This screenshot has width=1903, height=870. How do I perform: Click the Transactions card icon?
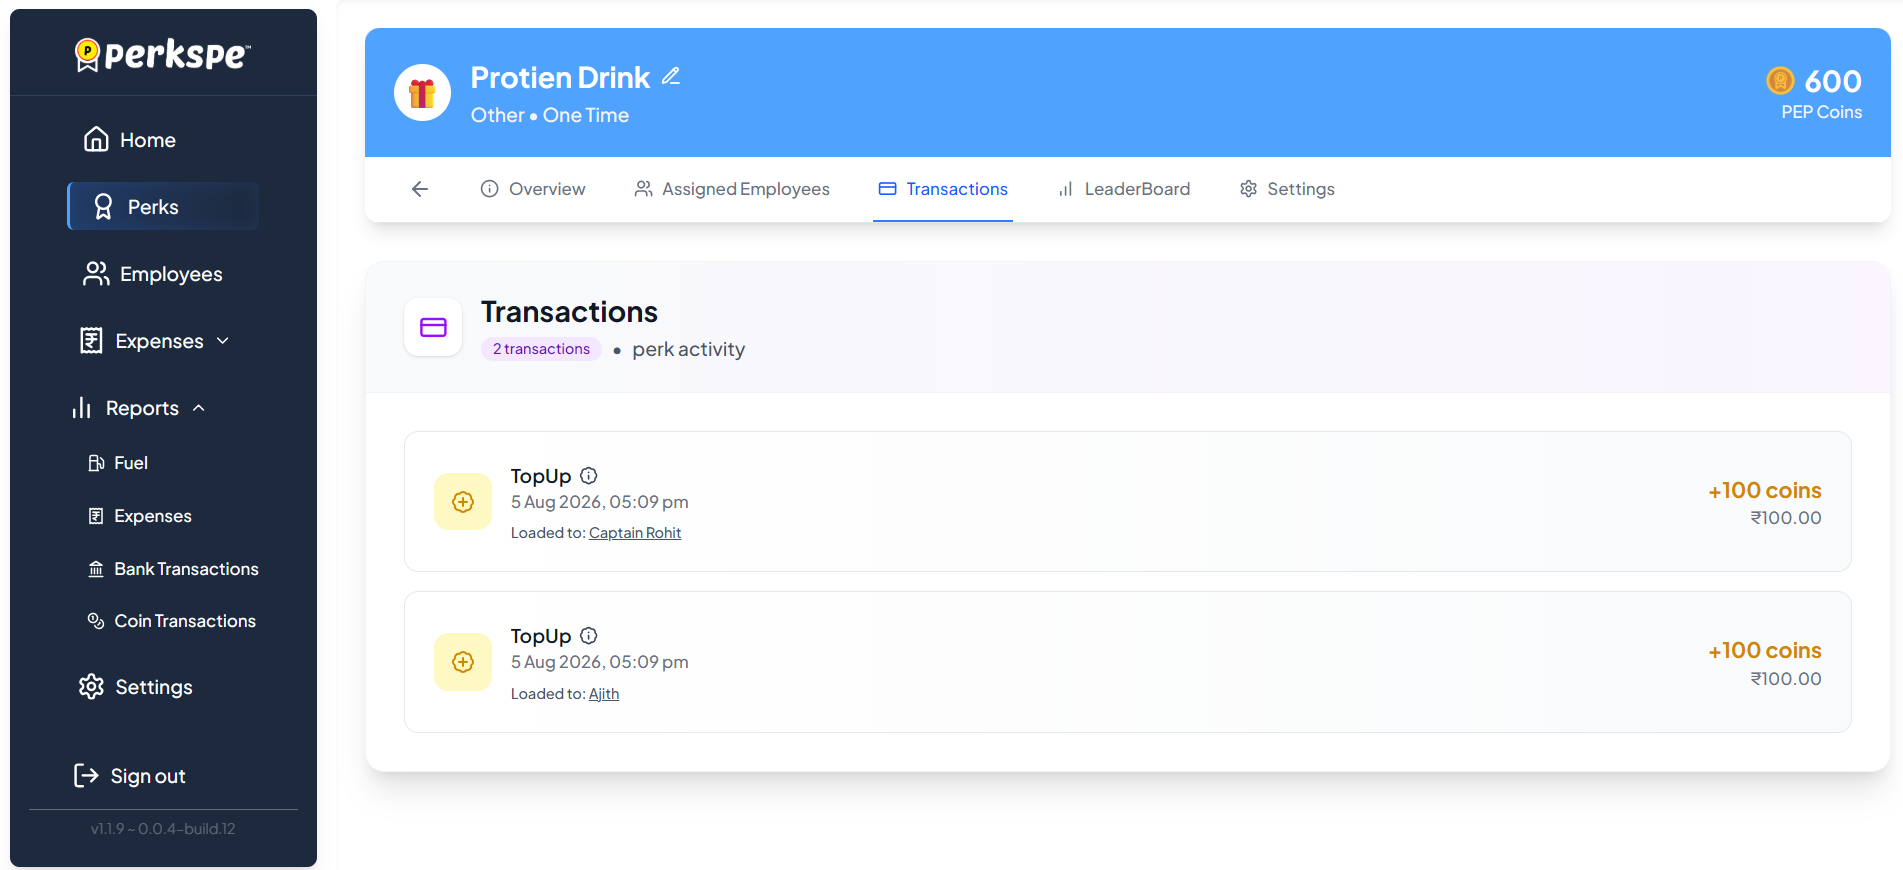[433, 327]
